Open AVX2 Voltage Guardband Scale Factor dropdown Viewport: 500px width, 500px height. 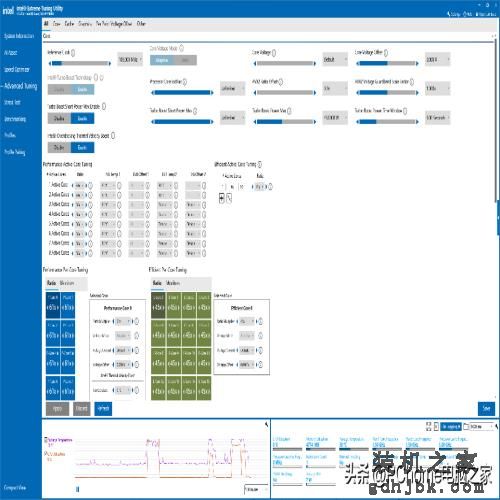[x=437, y=88]
